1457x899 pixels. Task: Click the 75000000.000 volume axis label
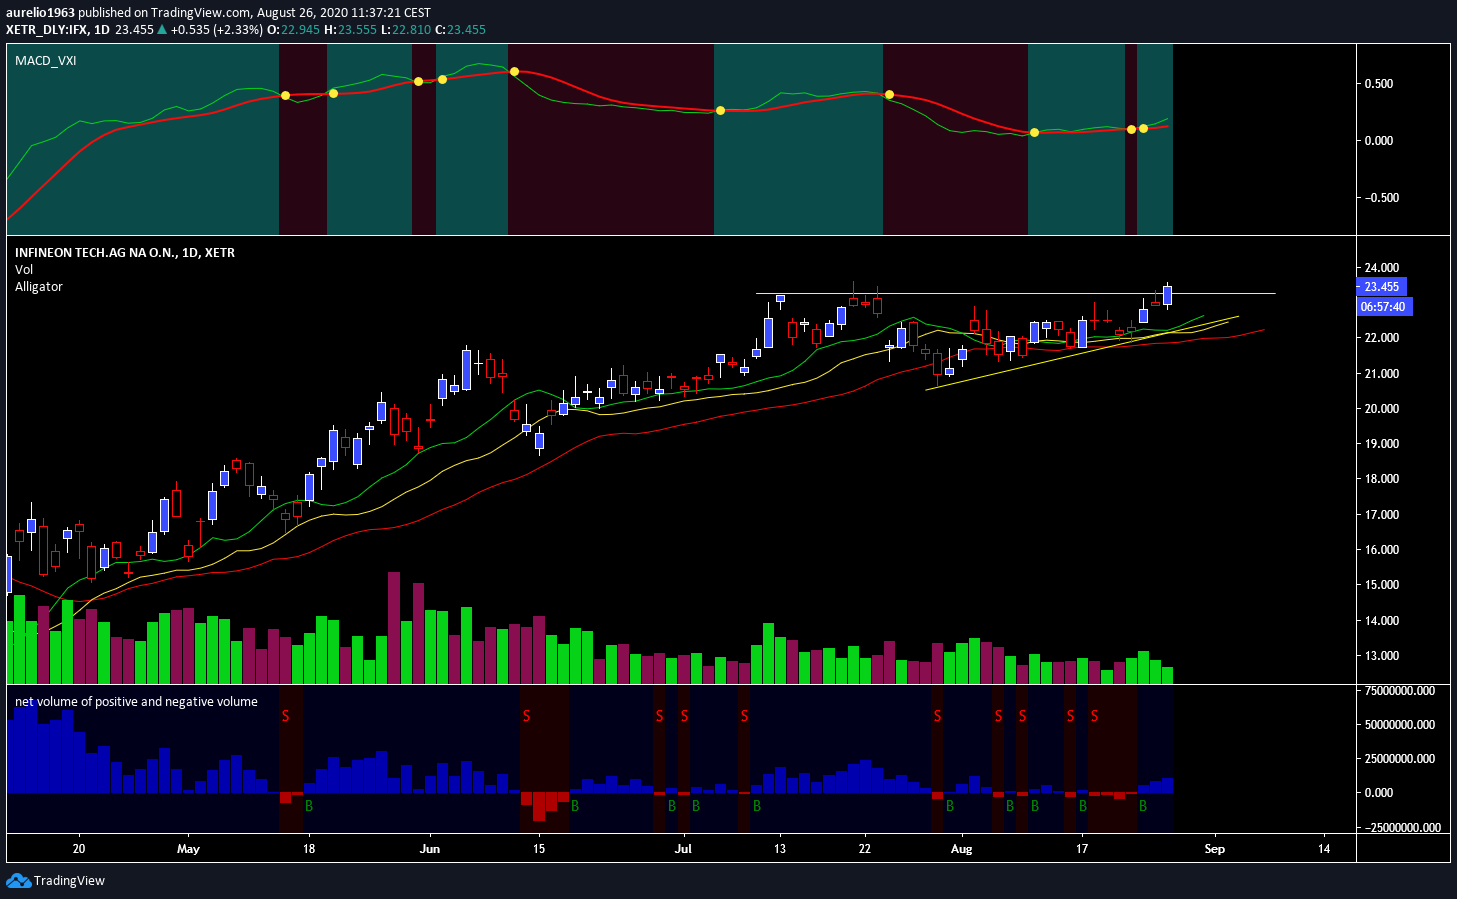[x=1400, y=691]
